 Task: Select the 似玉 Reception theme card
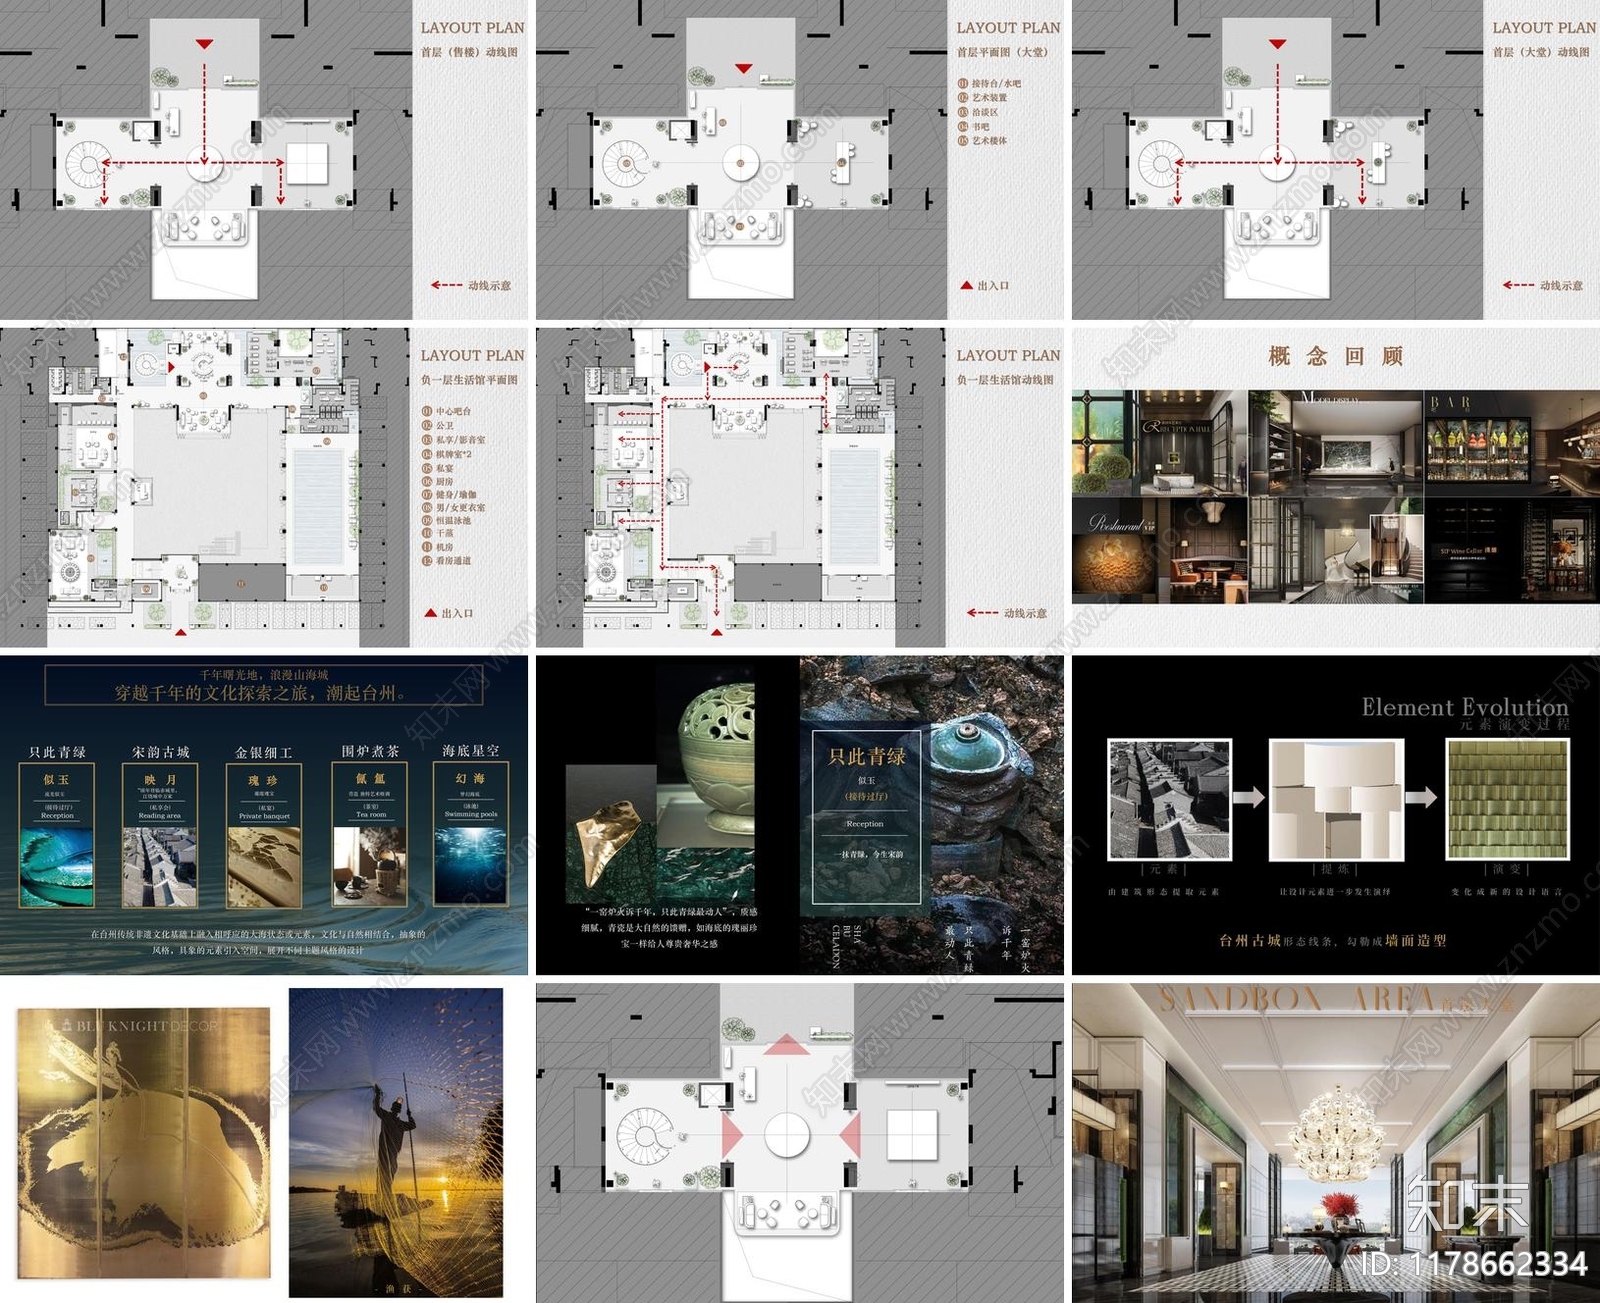click(57, 835)
